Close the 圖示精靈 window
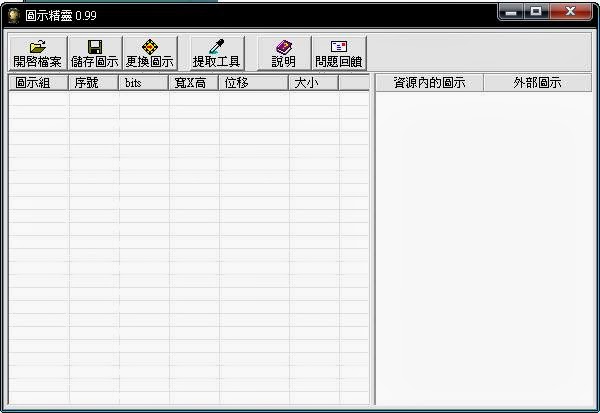 [x=571, y=12]
